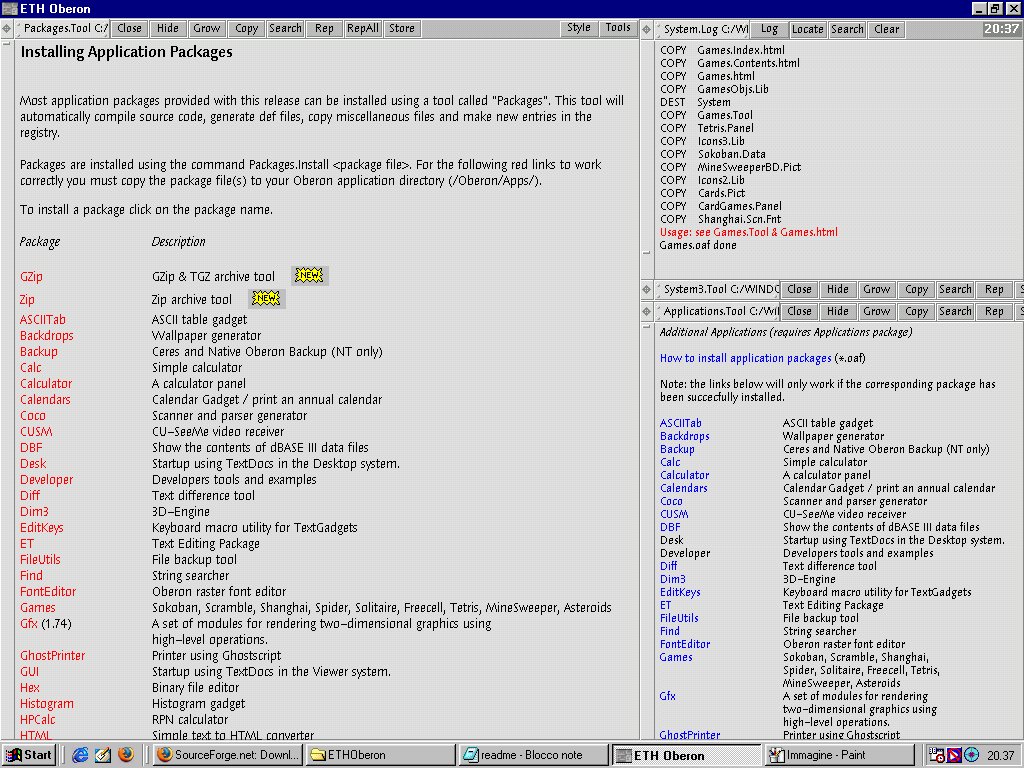Image resolution: width=1024 pixels, height=768 pixels.
Task: Clear the System.Log output
Action: point(887,29)
